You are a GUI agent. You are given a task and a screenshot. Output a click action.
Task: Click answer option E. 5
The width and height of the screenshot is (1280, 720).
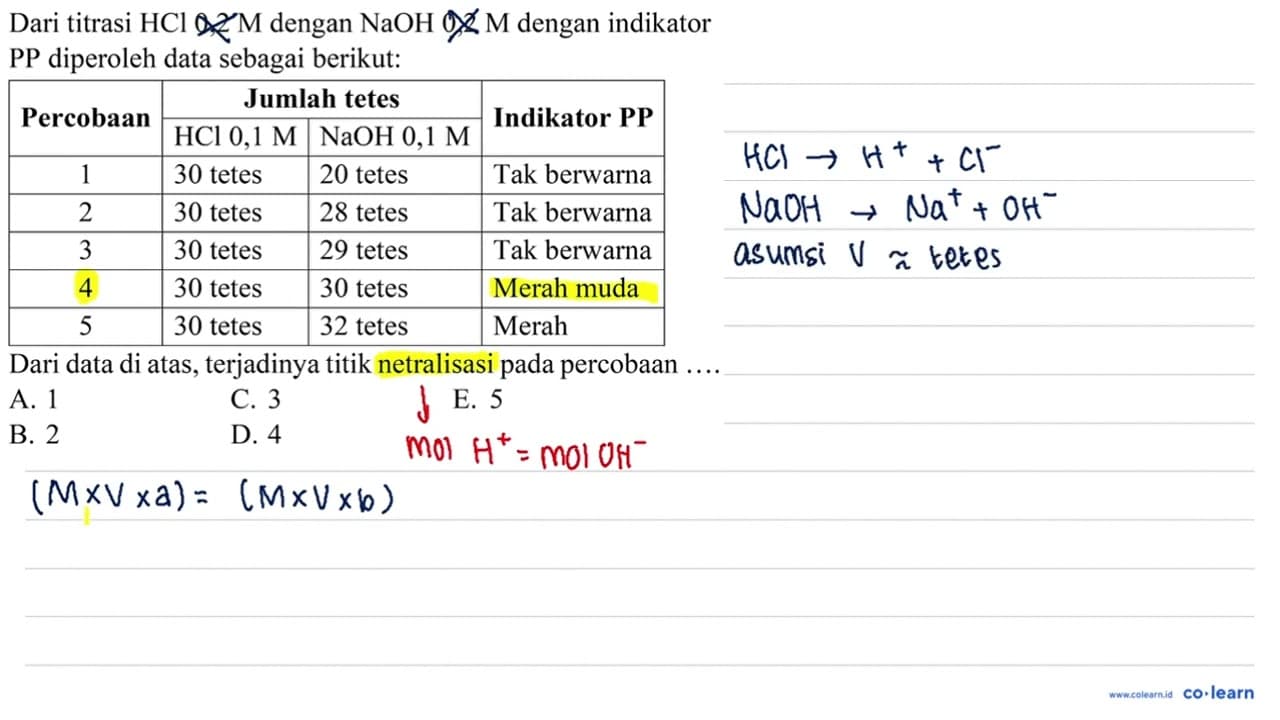pyautogui.click(x=478, y=399)
